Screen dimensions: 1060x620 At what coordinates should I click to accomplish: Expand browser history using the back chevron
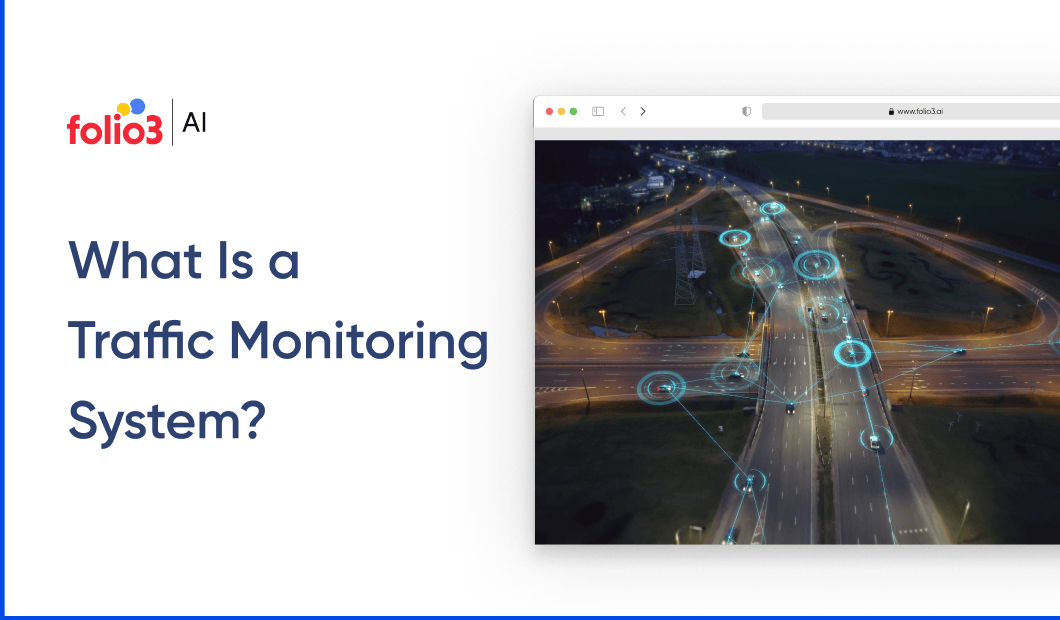click(624, 111)
